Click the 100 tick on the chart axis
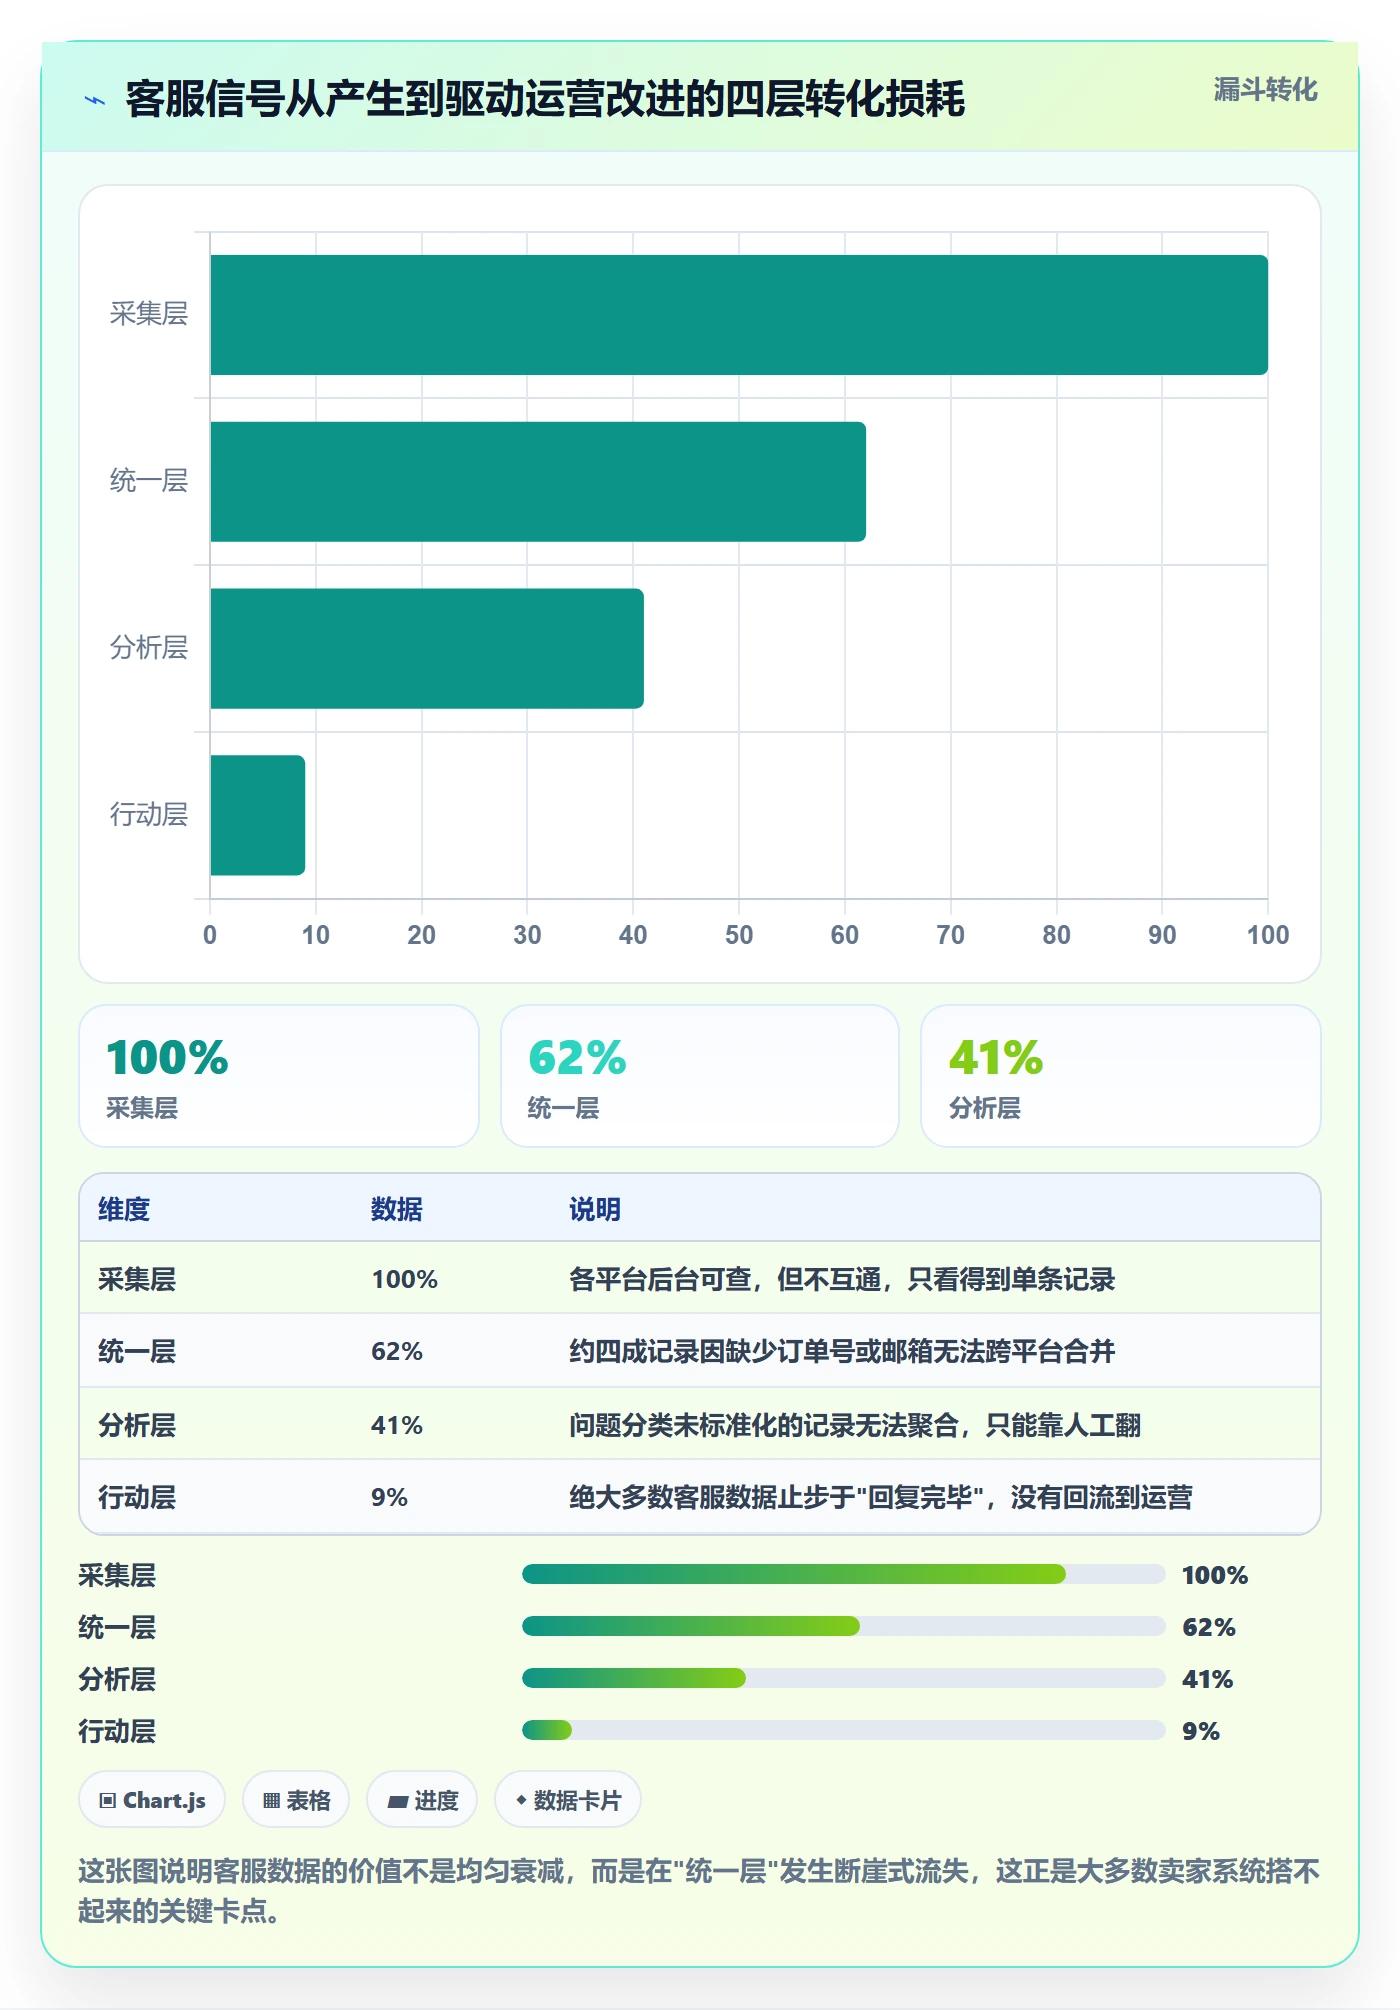Screen dimensions: 1400x2010 click(x=1268, y=935)
